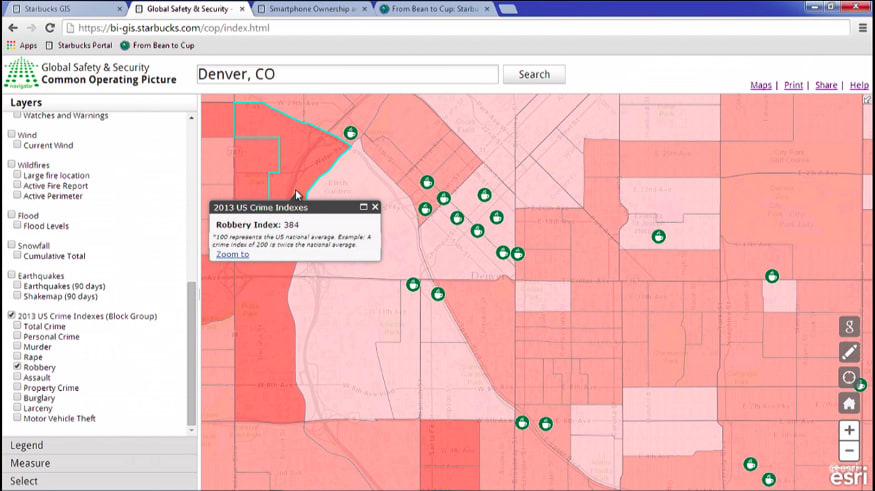Click the Home extent map button
This screenshot has width=875, height=491.
tap(849, 403)
